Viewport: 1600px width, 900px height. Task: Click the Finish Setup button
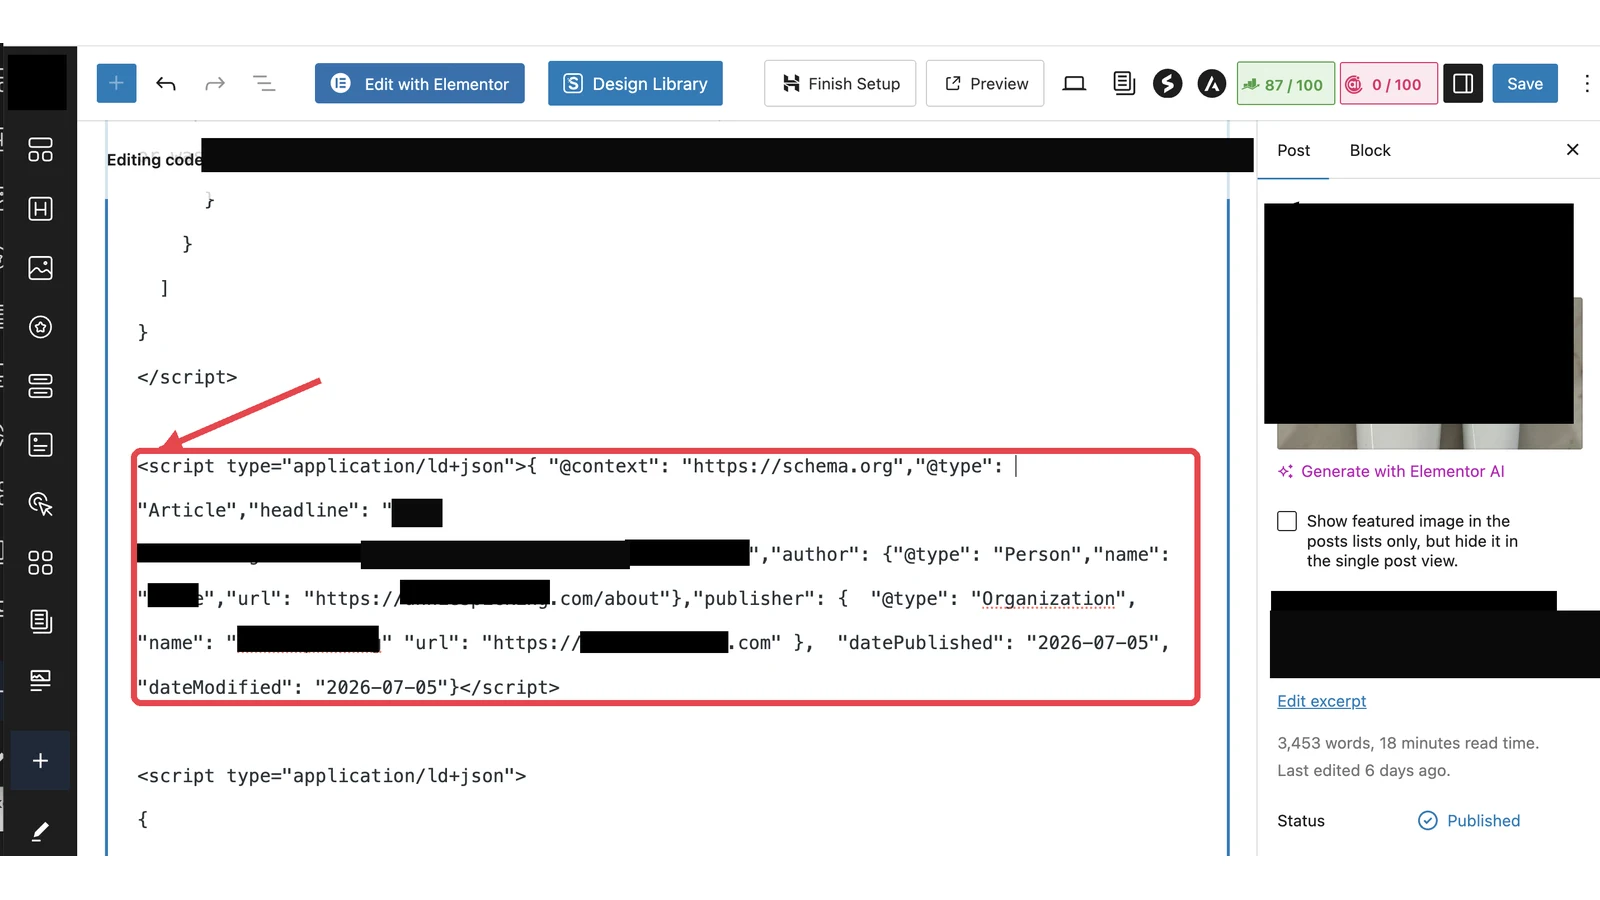(x=840, y=84)
